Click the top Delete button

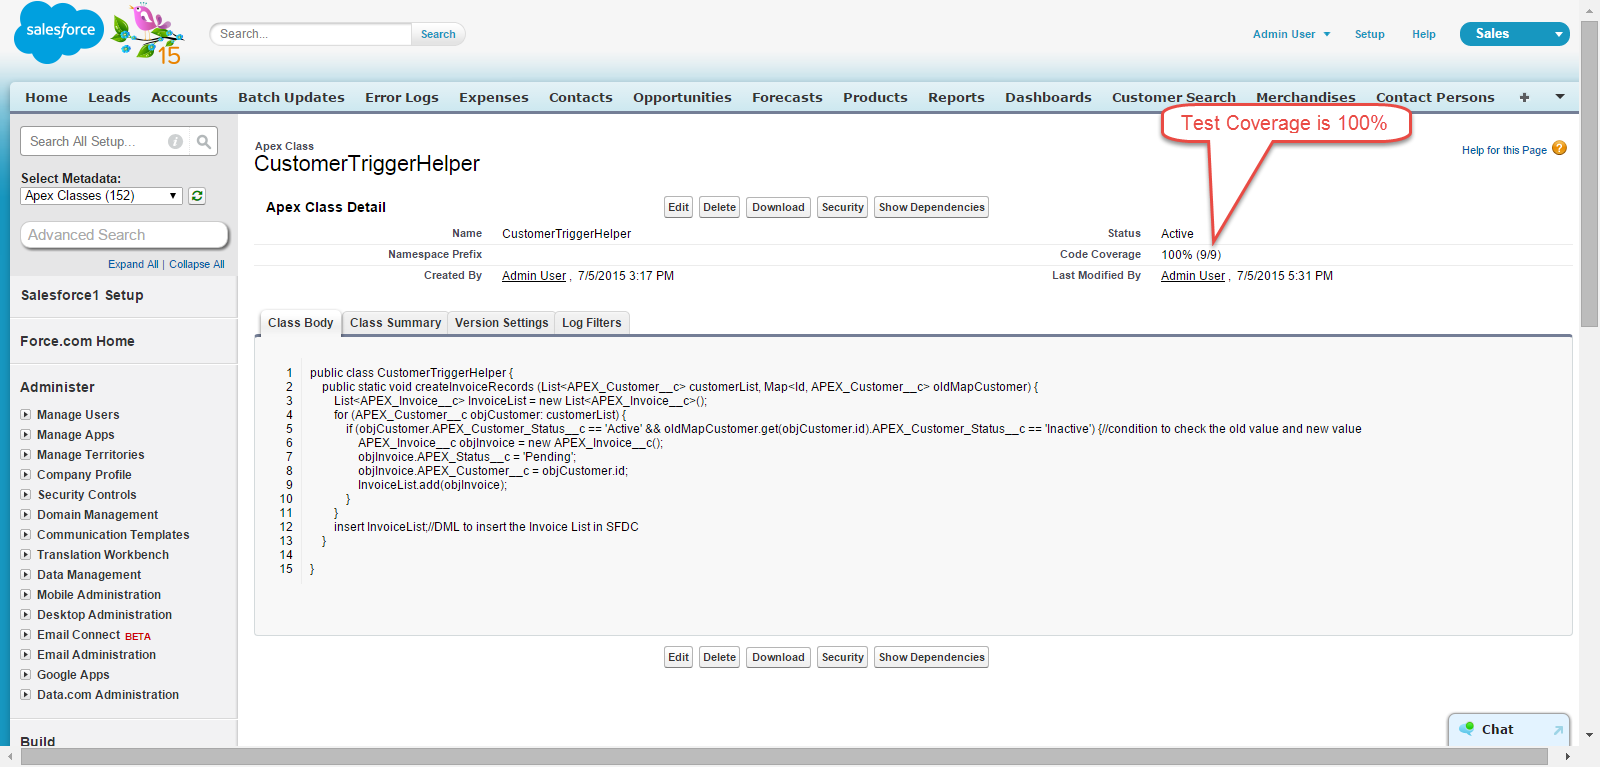tap(719, 207)
